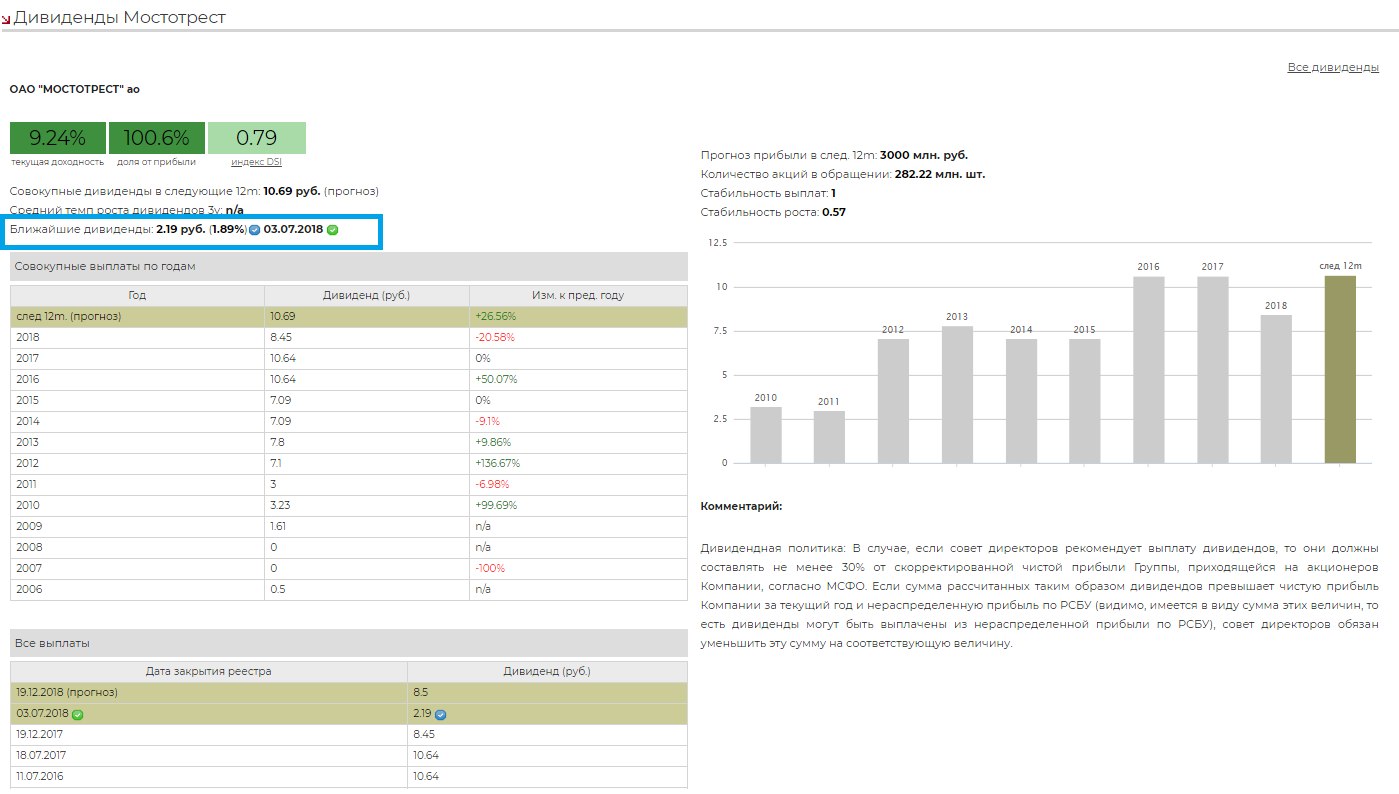Click the Изм. к пред. году column header

tap(578, 295)
